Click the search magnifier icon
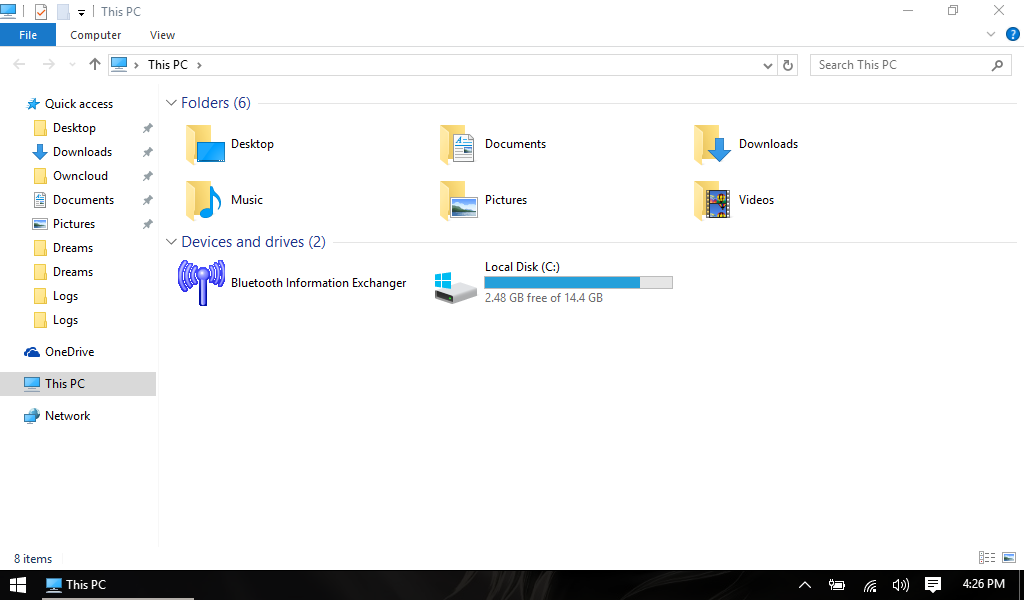Viewport: 1024px width, 600px height. [997, 65]
